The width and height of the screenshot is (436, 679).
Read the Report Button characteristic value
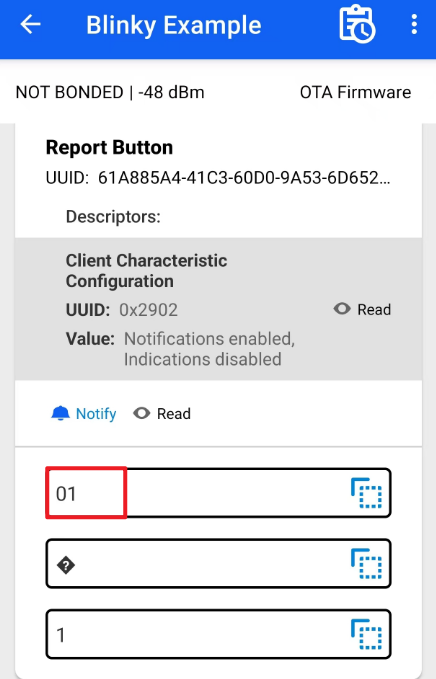162,414
